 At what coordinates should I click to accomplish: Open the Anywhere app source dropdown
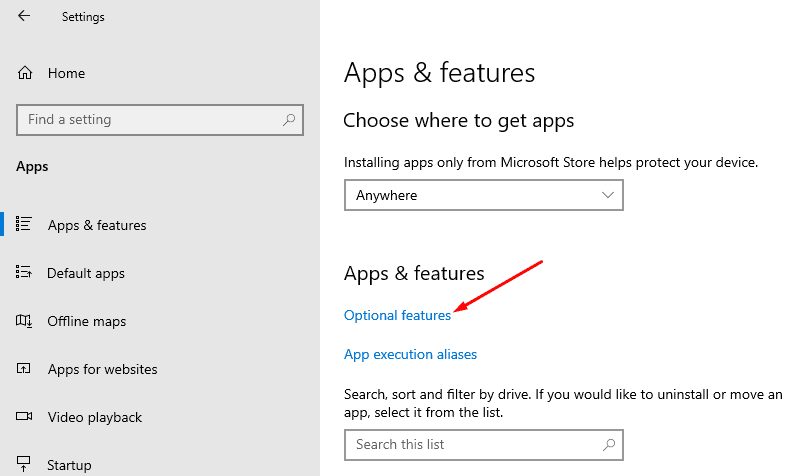pyautogui.click(x=470, y=195)
